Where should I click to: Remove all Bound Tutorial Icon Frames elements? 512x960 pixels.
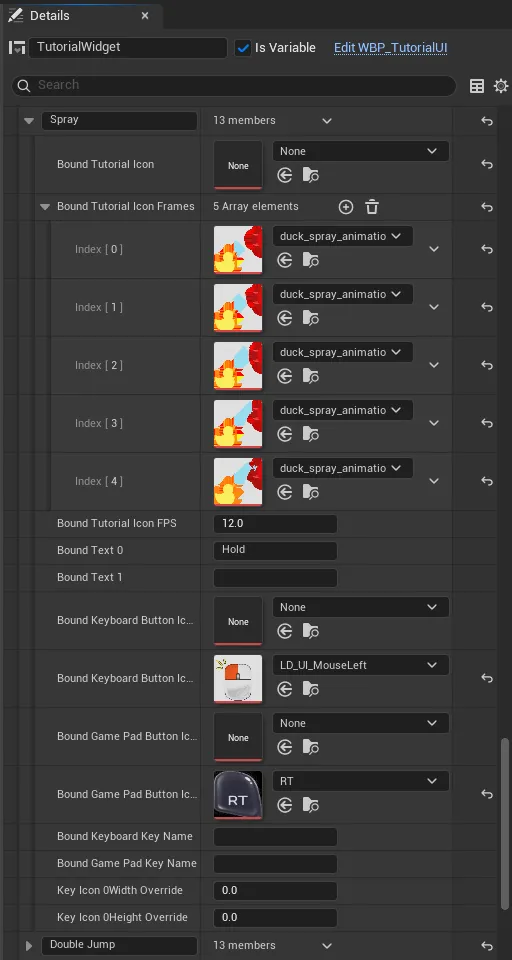coord(372,207)
